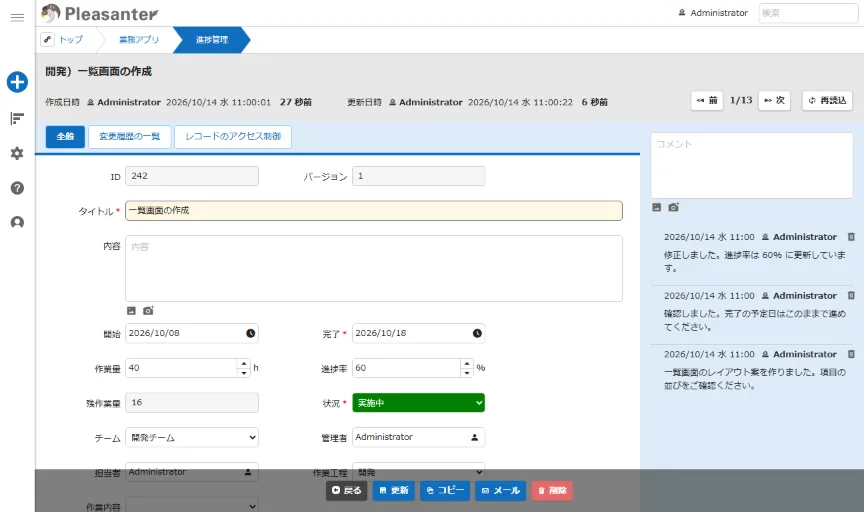Viewport: 864px width, 512px height.
Task: Delete the レイアウト案 comment
Action: 851,354
